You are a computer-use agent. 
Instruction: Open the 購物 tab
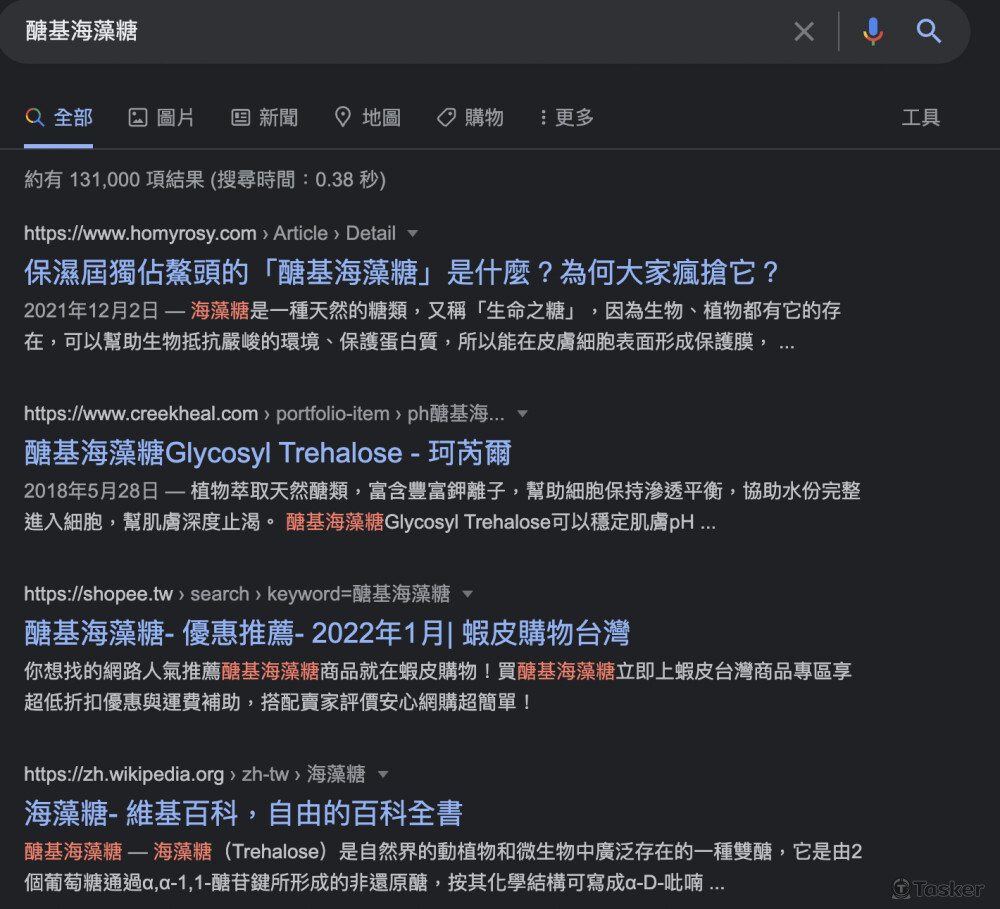(470, 117)
